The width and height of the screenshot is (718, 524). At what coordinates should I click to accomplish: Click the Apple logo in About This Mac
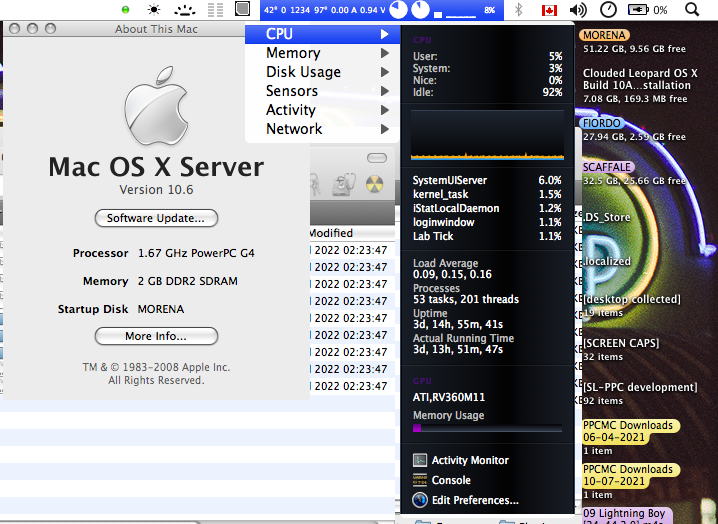click(x=156, y=105)
